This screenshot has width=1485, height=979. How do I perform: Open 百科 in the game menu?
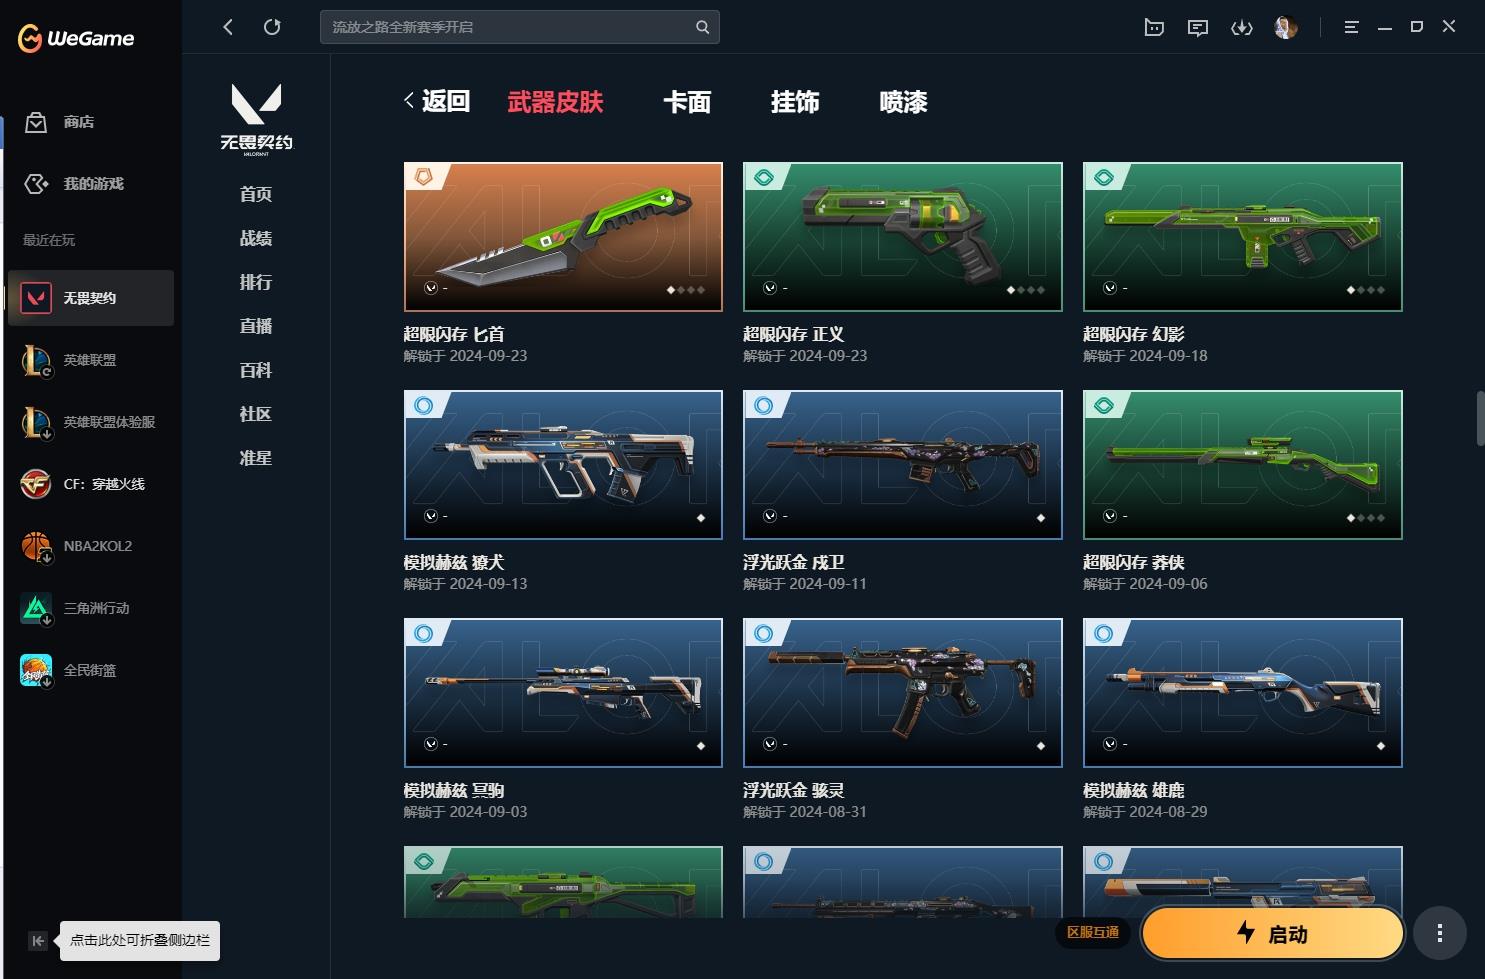tap(256, 370)
